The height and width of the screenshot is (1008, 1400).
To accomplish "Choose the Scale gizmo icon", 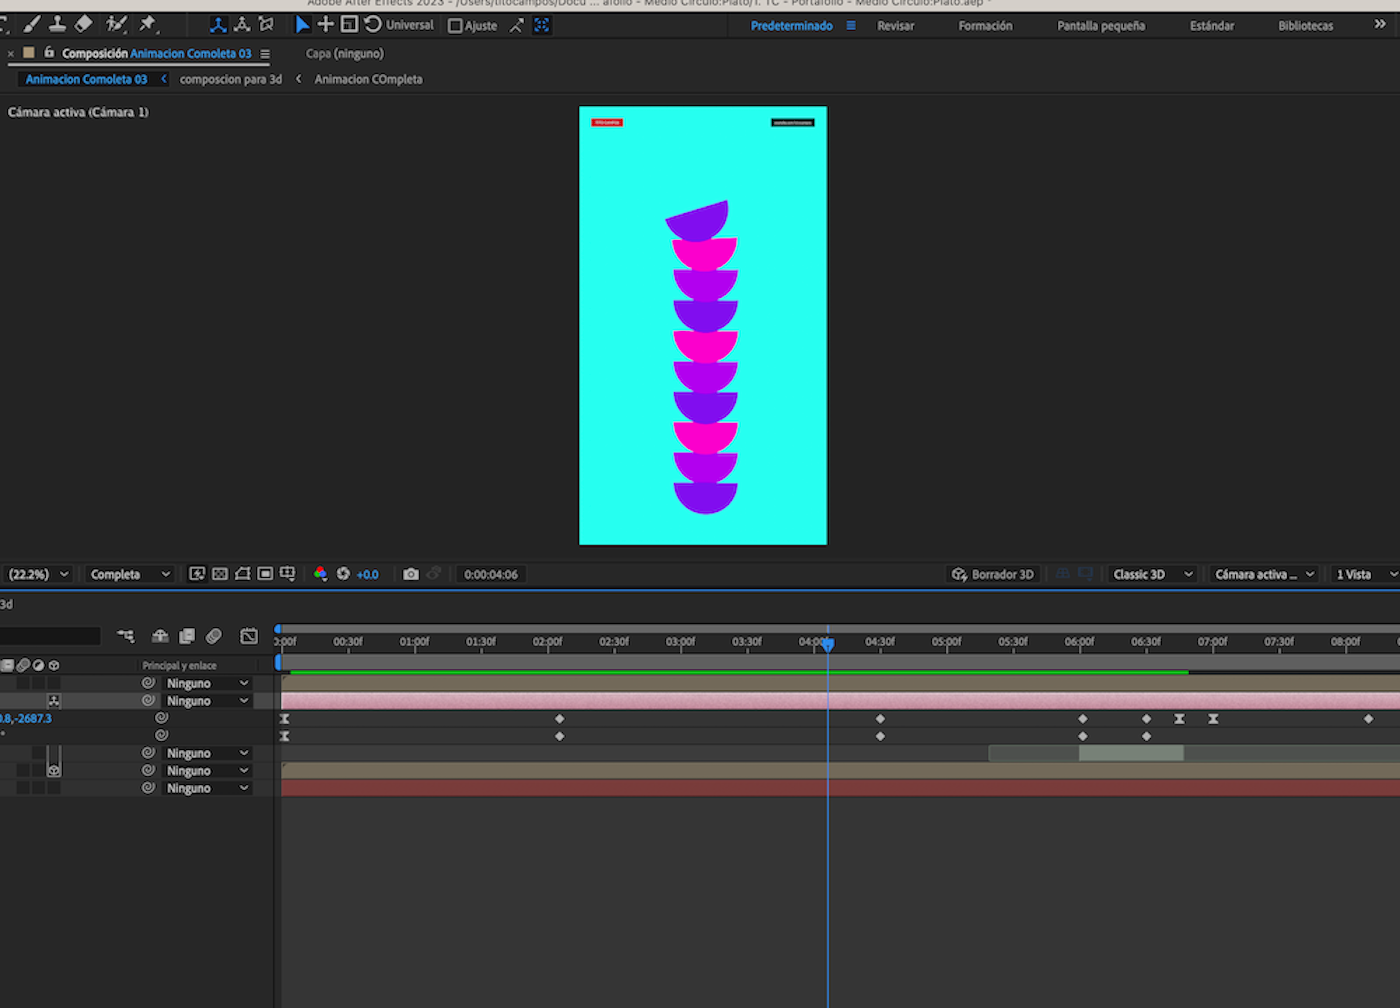I will (349, 24).
